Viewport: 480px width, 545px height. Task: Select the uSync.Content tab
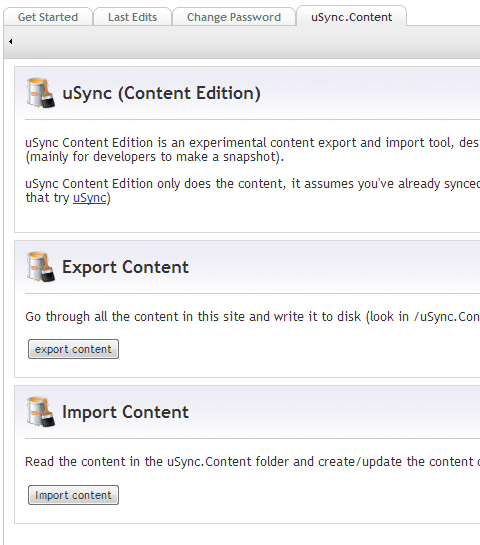click(x=351, y=17)
